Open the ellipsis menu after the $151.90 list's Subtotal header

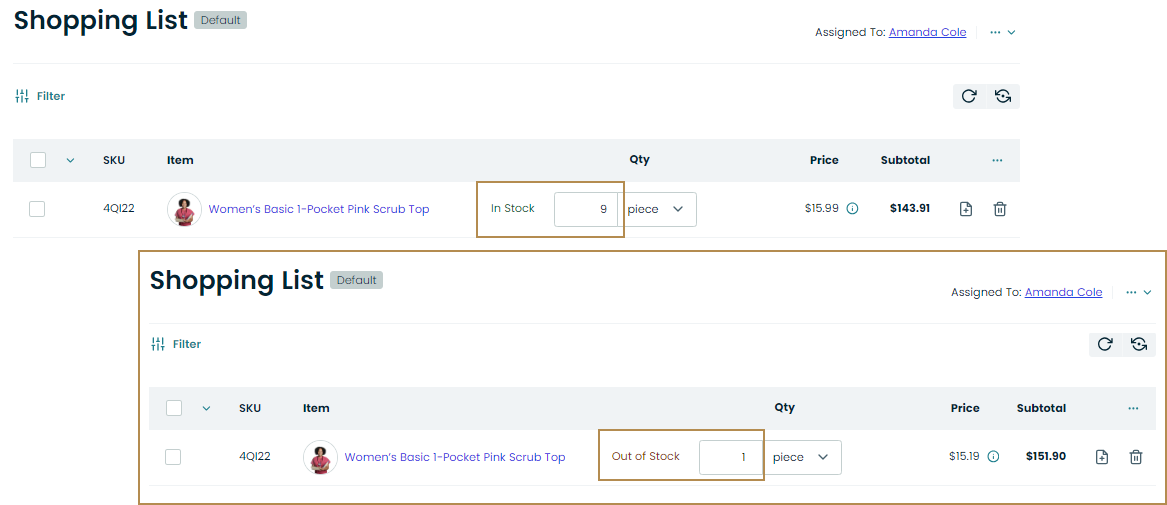tap(1133, 408)
